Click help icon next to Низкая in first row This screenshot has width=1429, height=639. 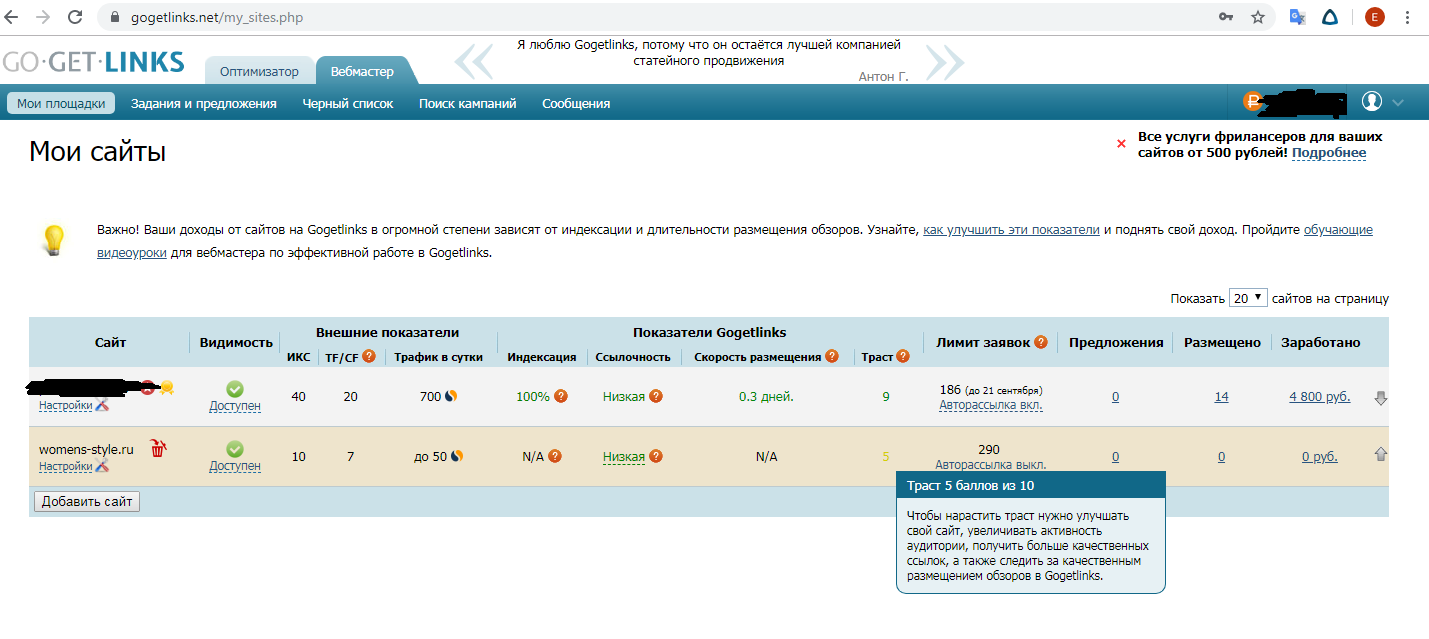[x=656, y=396]
